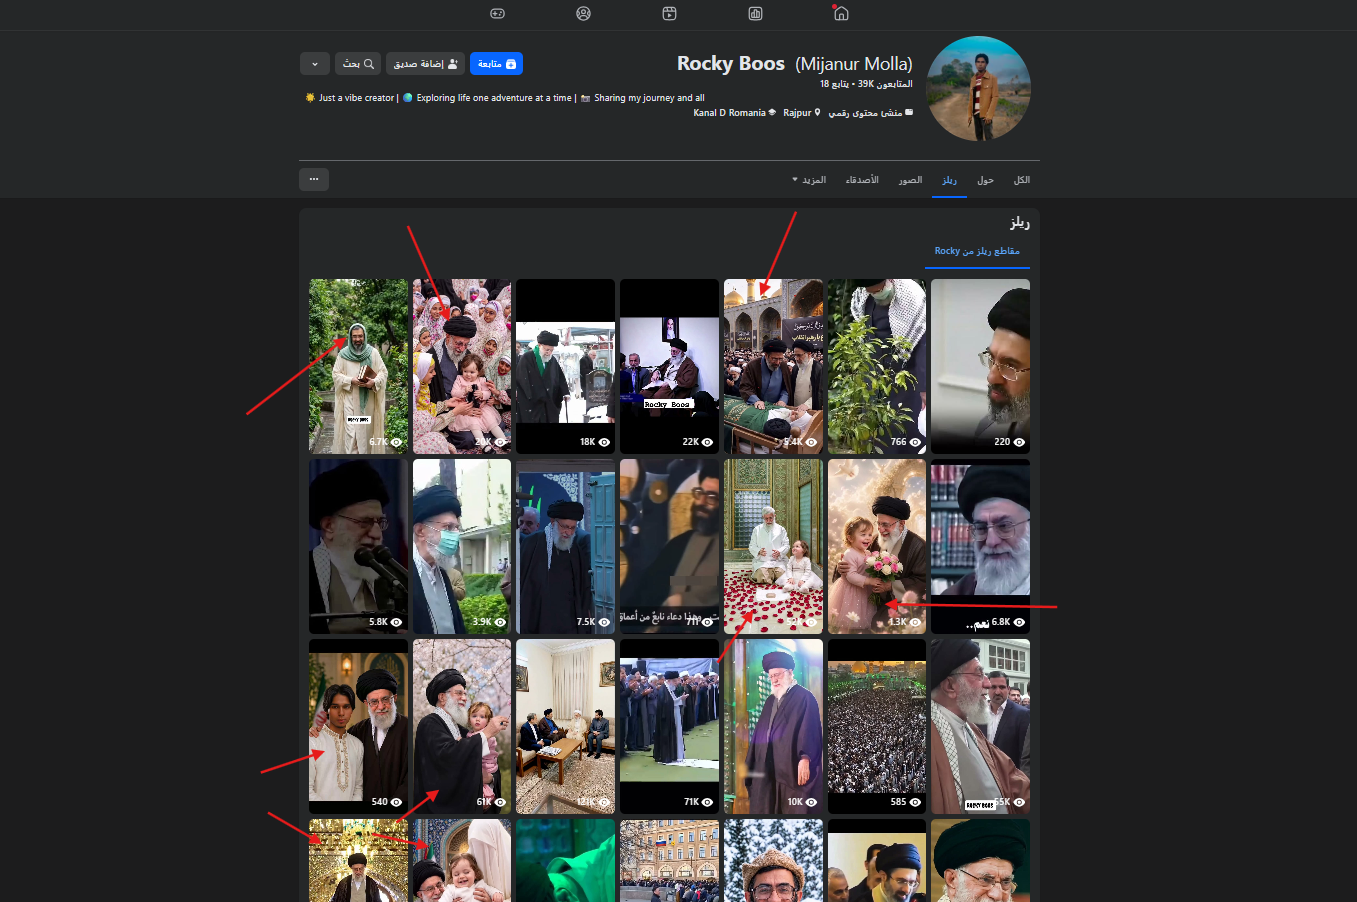The width and height of the screenshot is (1357, 902).
Task: Open the reel with 22K views
Action: 669,366
